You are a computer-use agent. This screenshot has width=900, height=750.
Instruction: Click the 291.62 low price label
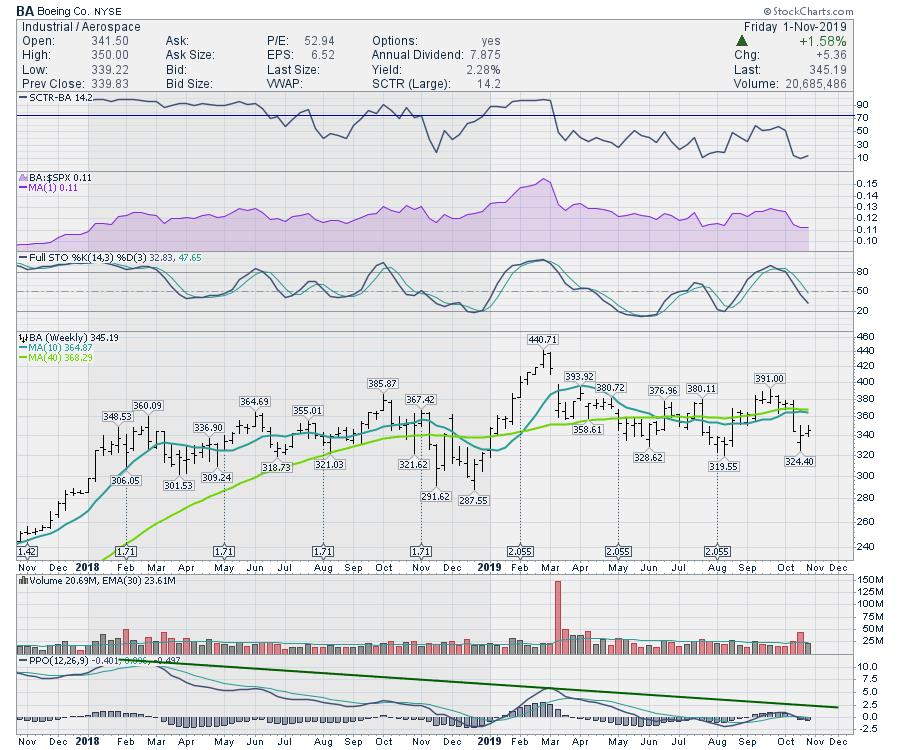[x=436, y=496]
